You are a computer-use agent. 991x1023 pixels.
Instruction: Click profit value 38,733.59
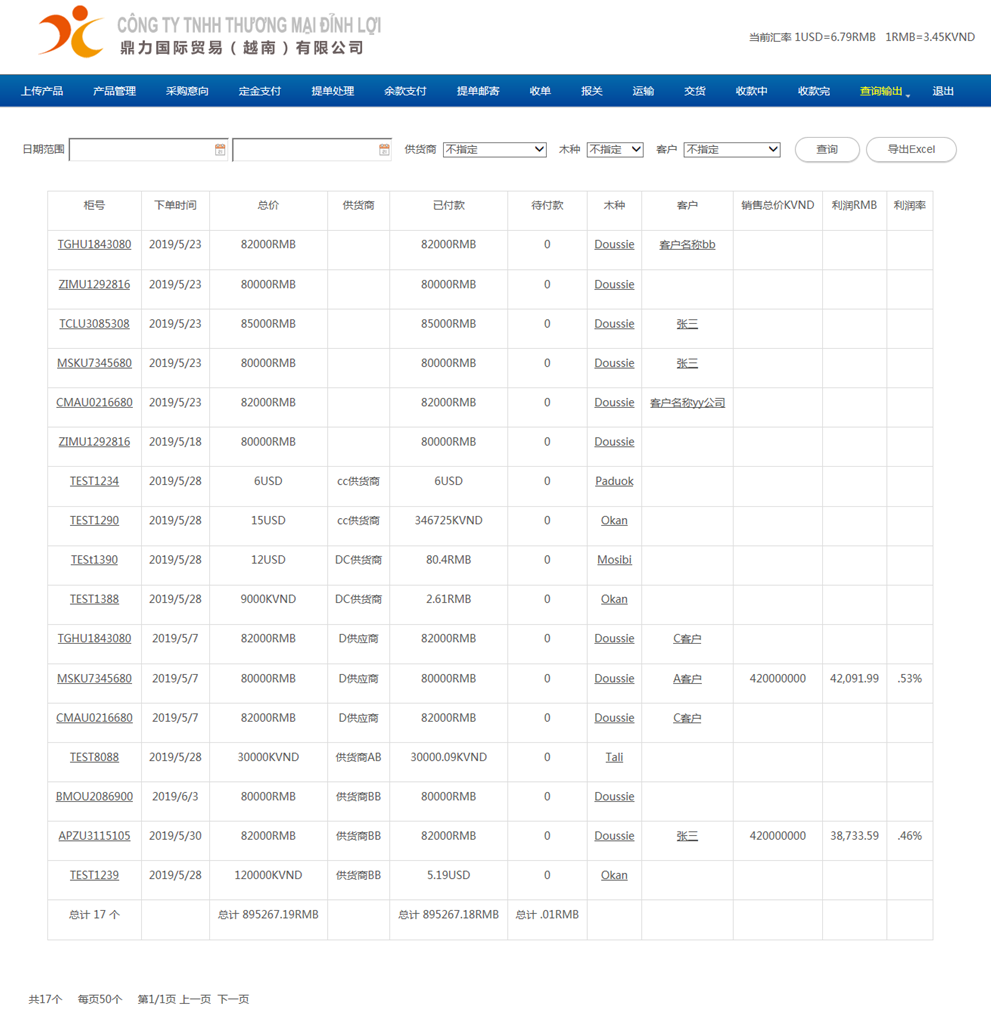pos(855,836)
